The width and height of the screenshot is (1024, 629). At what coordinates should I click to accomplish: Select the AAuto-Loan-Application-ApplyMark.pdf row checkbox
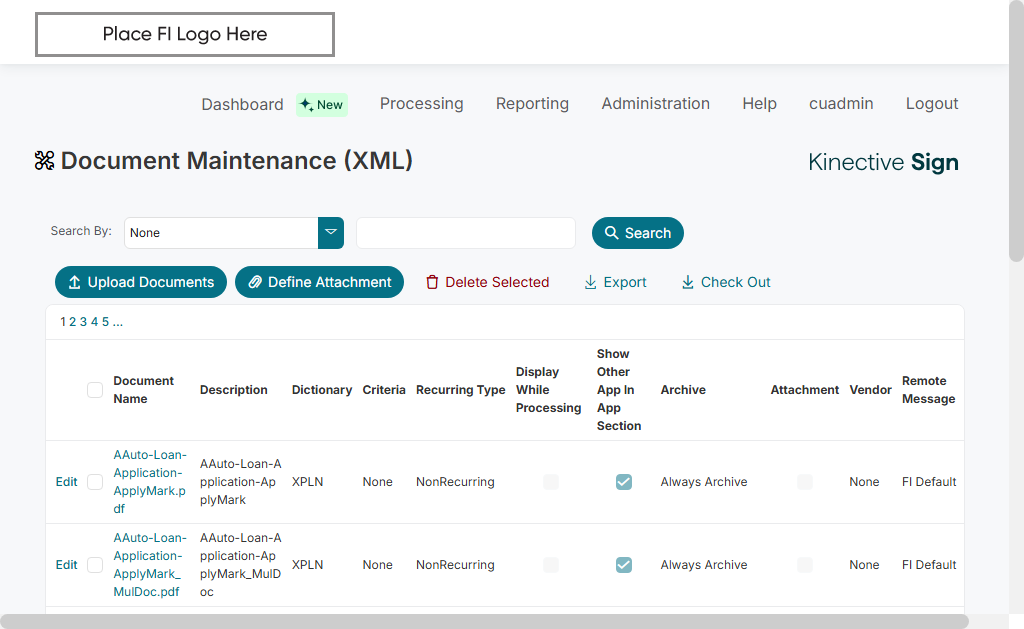[x=95, y=482]
